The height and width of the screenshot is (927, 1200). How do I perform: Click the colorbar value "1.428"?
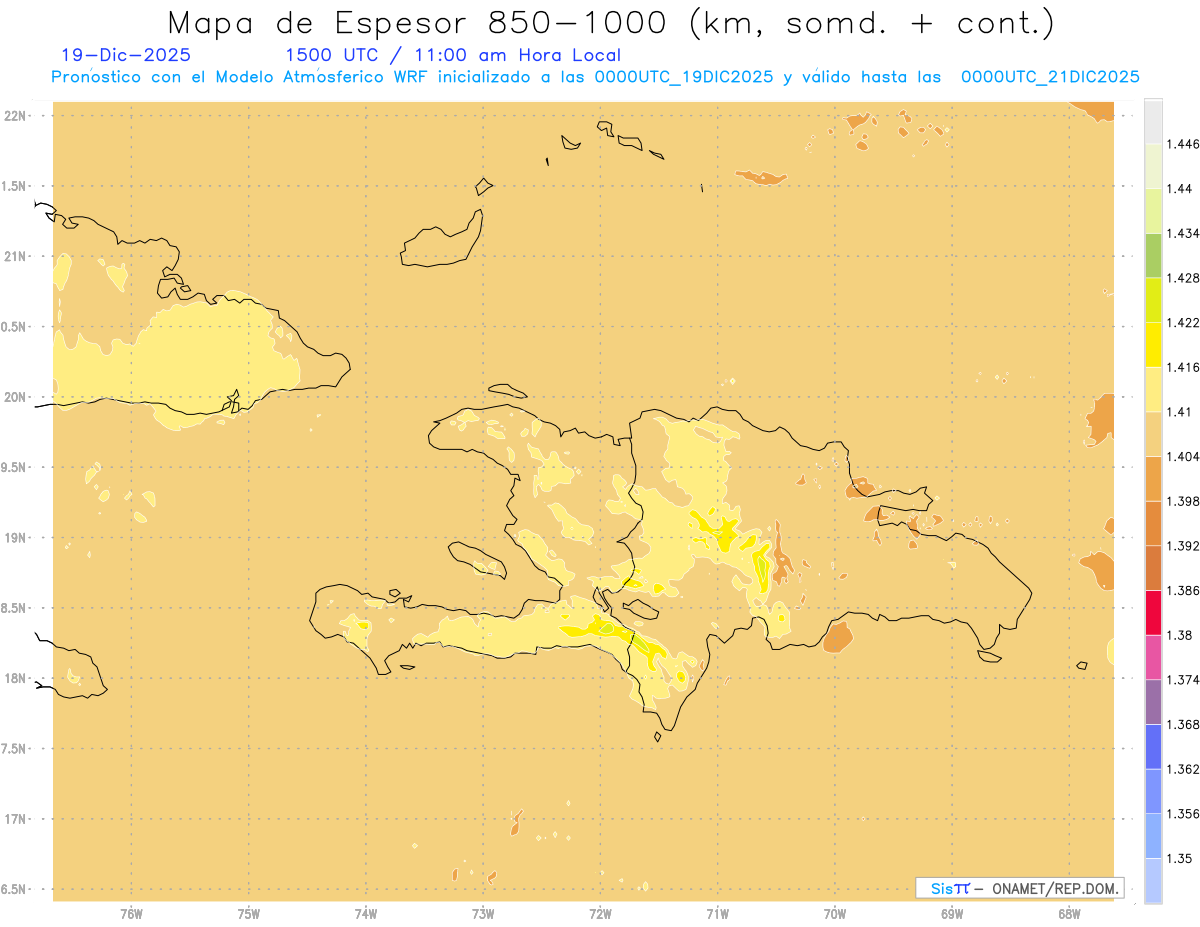click(x=1185, y=278)
